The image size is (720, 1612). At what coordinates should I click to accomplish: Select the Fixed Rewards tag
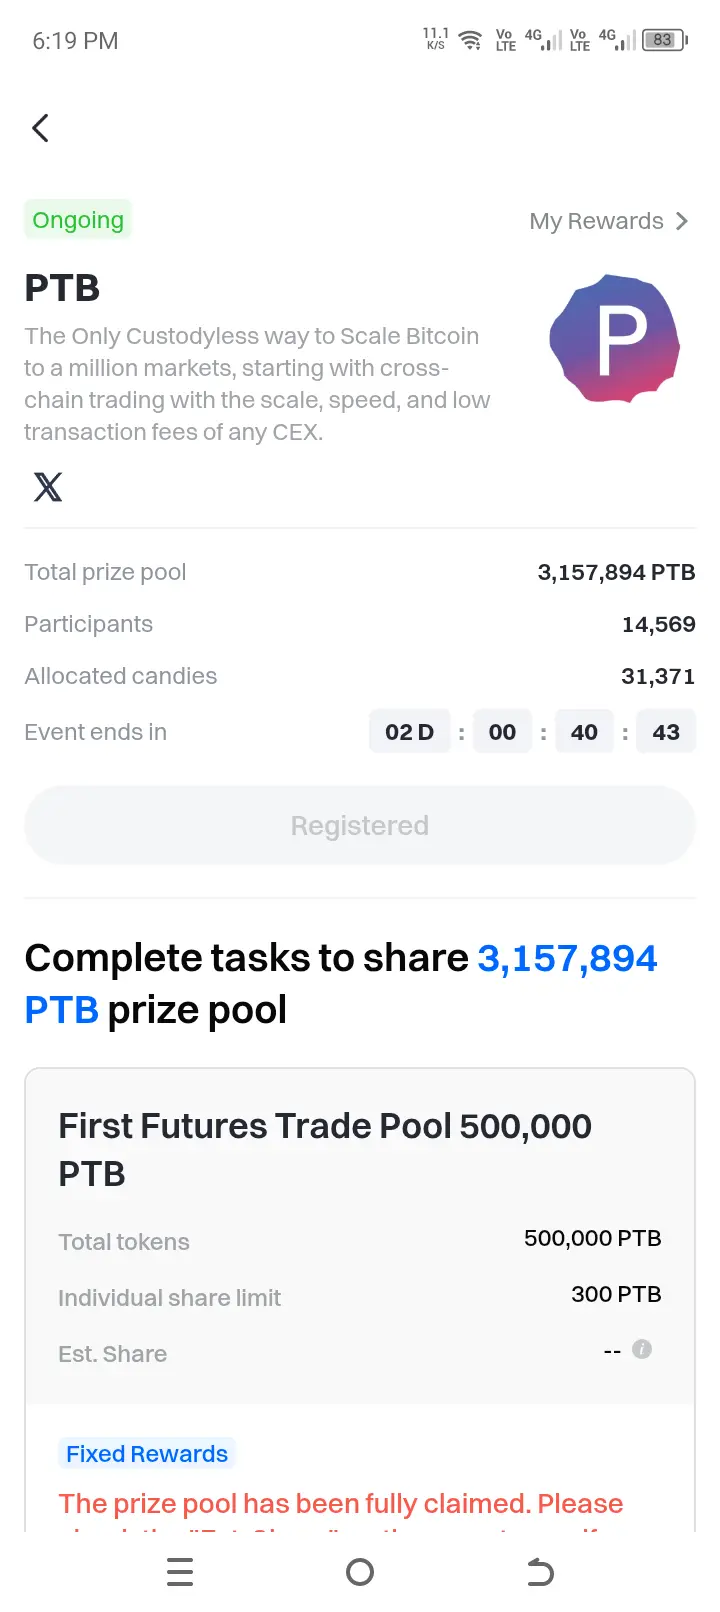[147, 1454]
